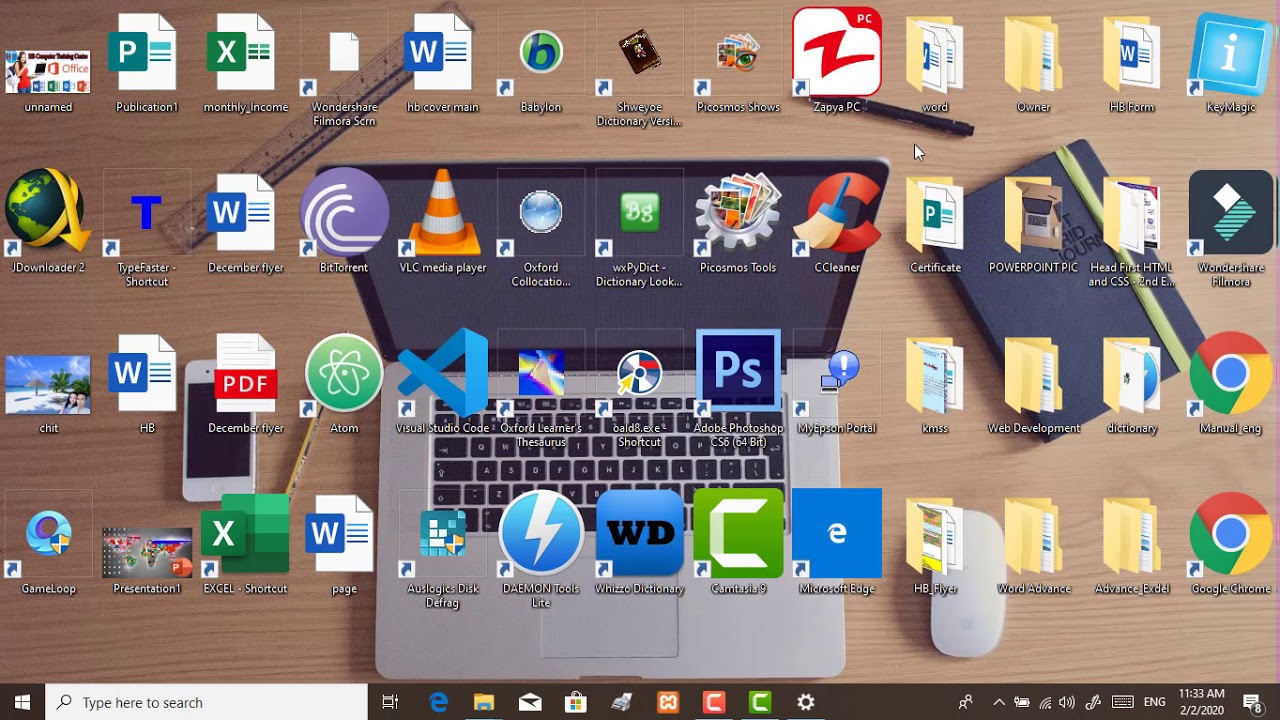Open File Explorer from the taskbar
The height and width of the screenshot is (720, 1280).
pos(484,702)
